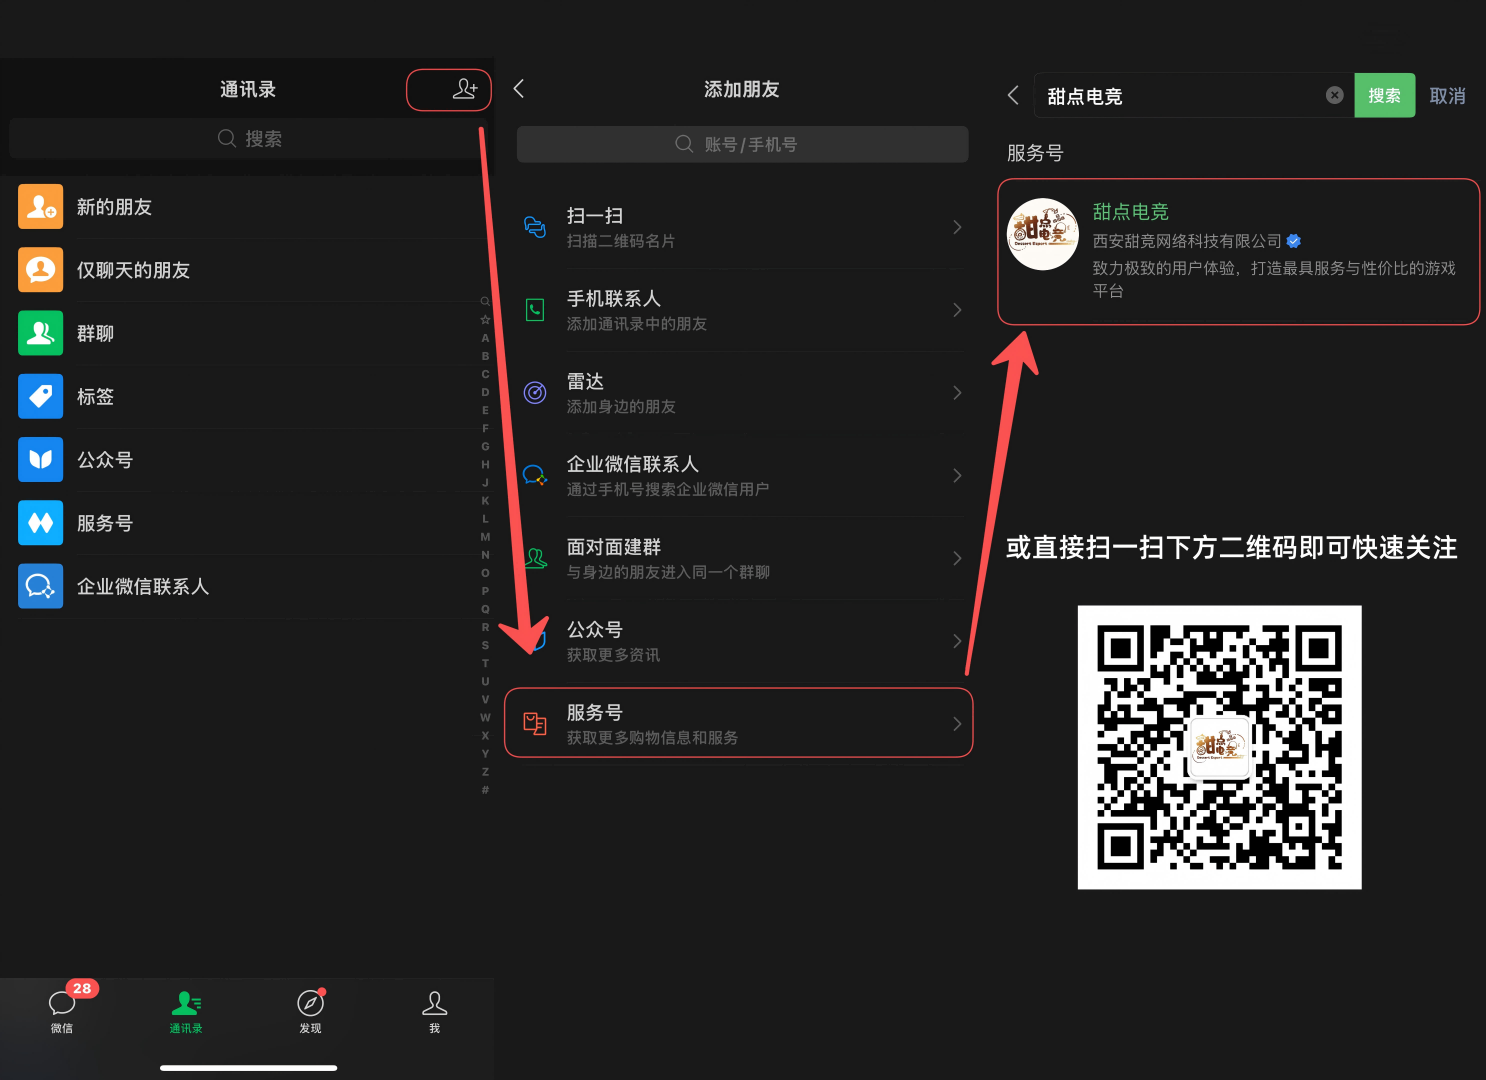Screen dimensions: 1486x1080
Task: Open 企业微信联系人 icon in contacts list
Action: click(41, 586)
